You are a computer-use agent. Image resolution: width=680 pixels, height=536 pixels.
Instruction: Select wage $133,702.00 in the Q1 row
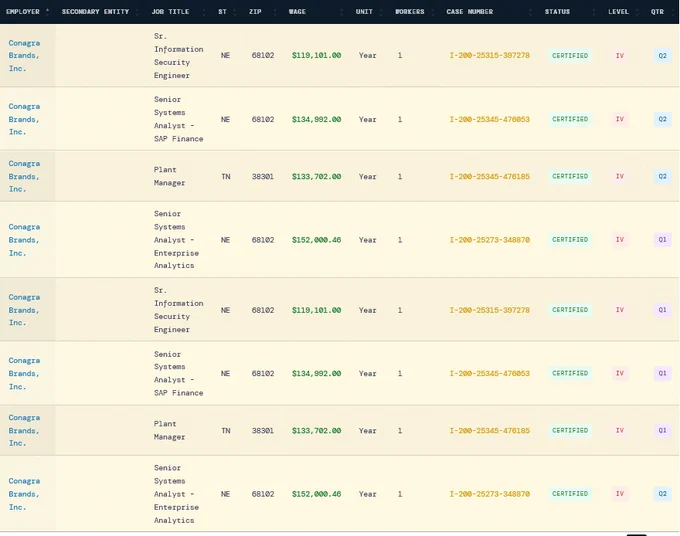point(317,430)
